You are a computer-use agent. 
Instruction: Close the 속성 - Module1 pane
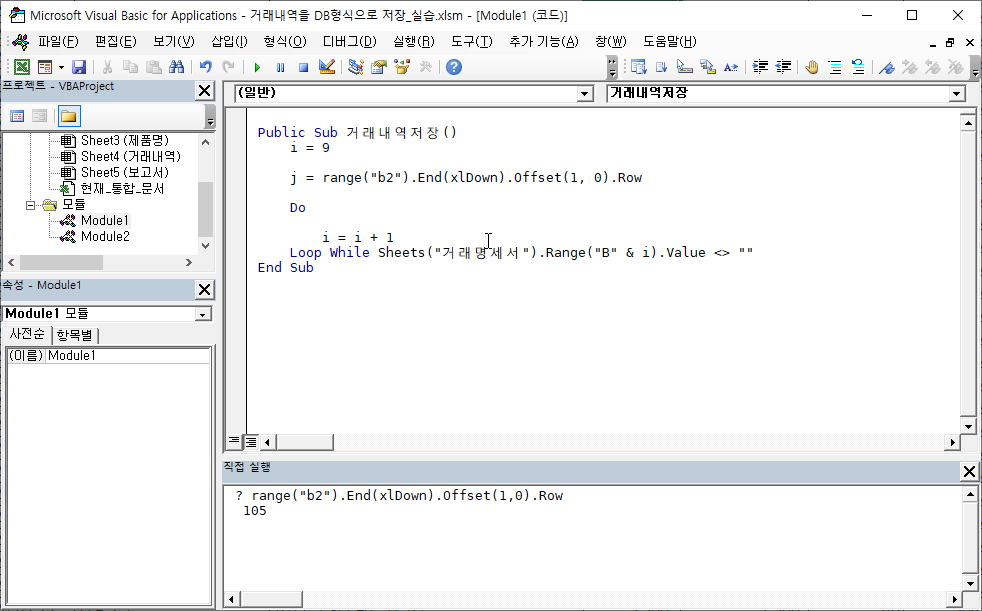pyautogui.click(x=205, y=289)
